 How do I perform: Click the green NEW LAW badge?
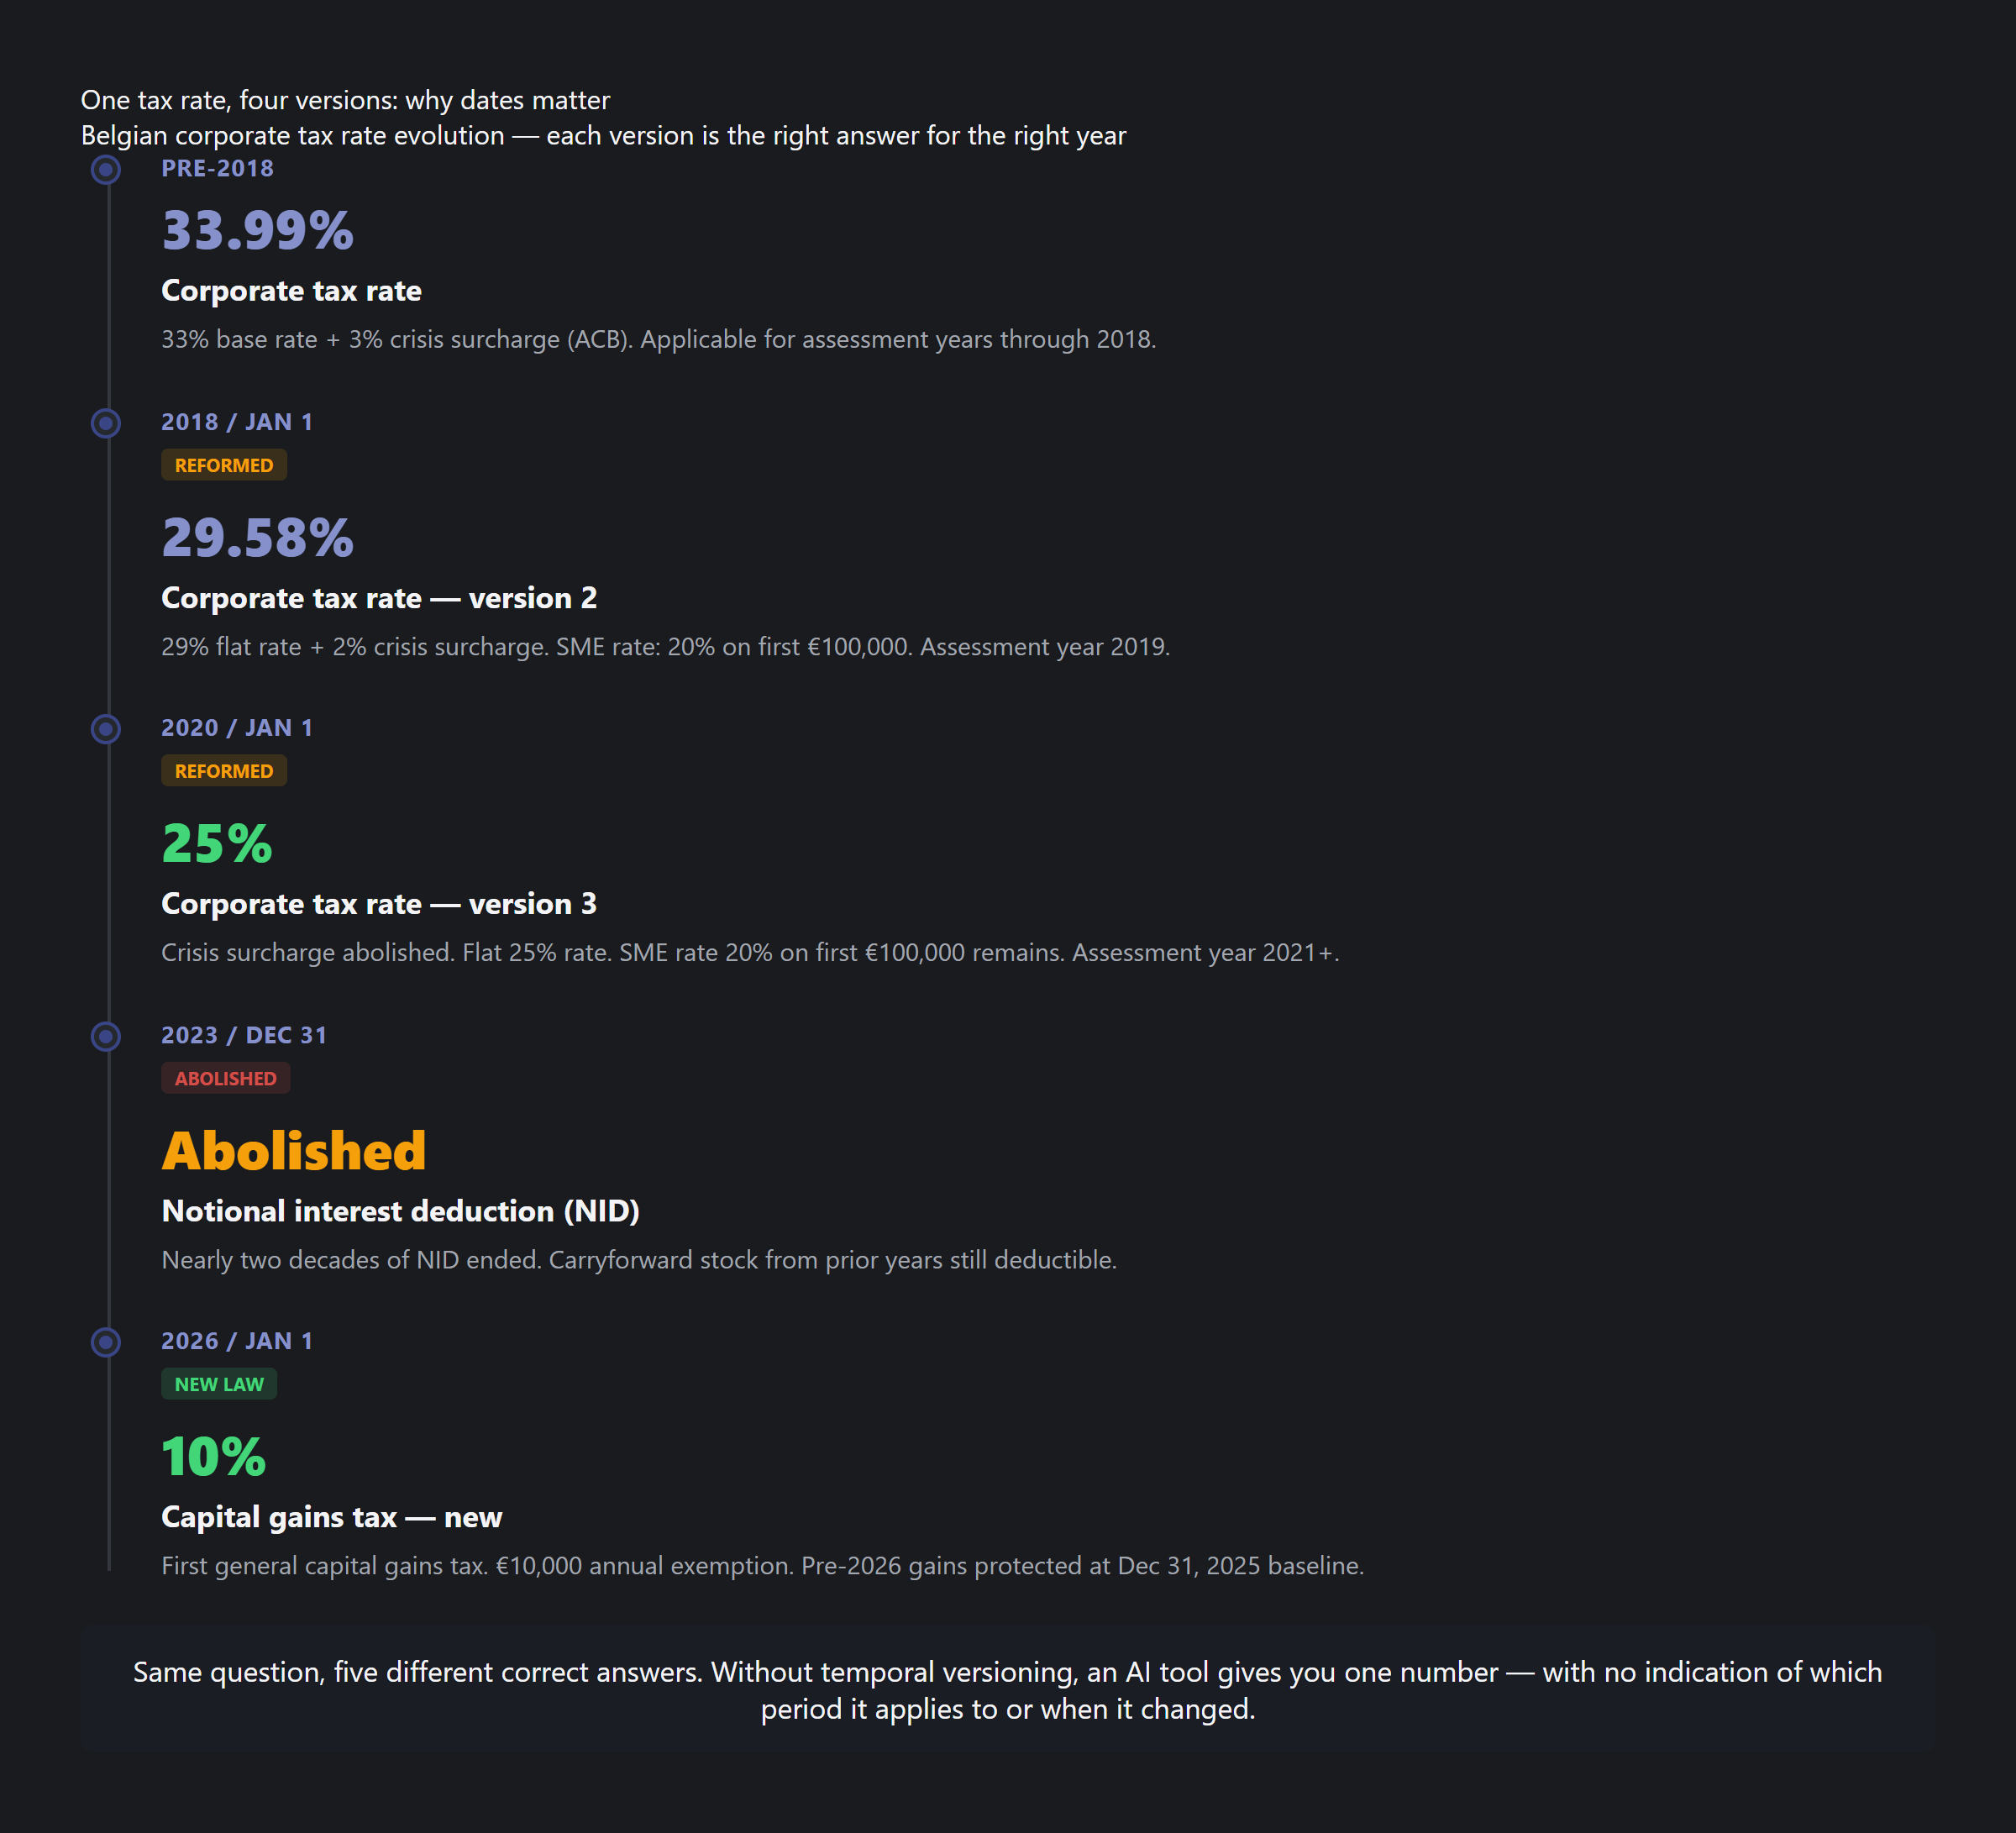[x=219, y=1384]
